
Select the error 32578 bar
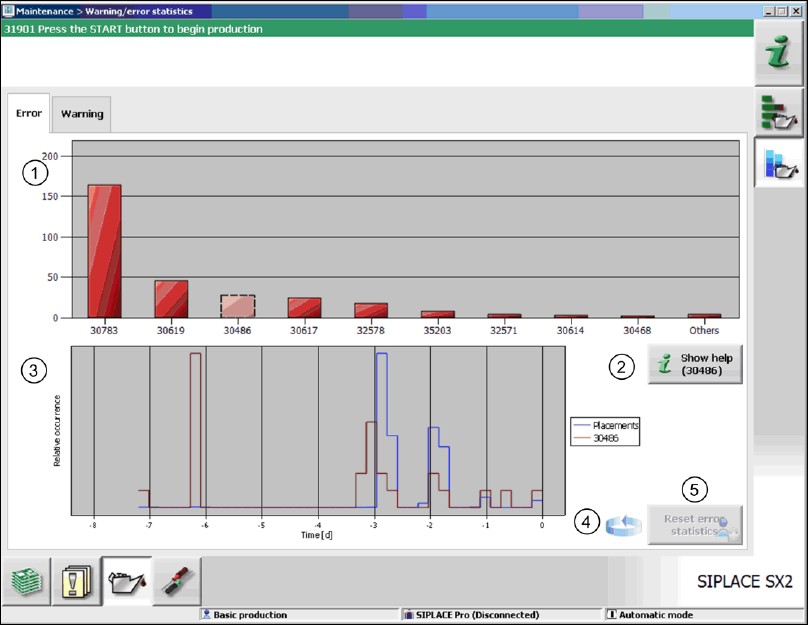coord(371,310)
